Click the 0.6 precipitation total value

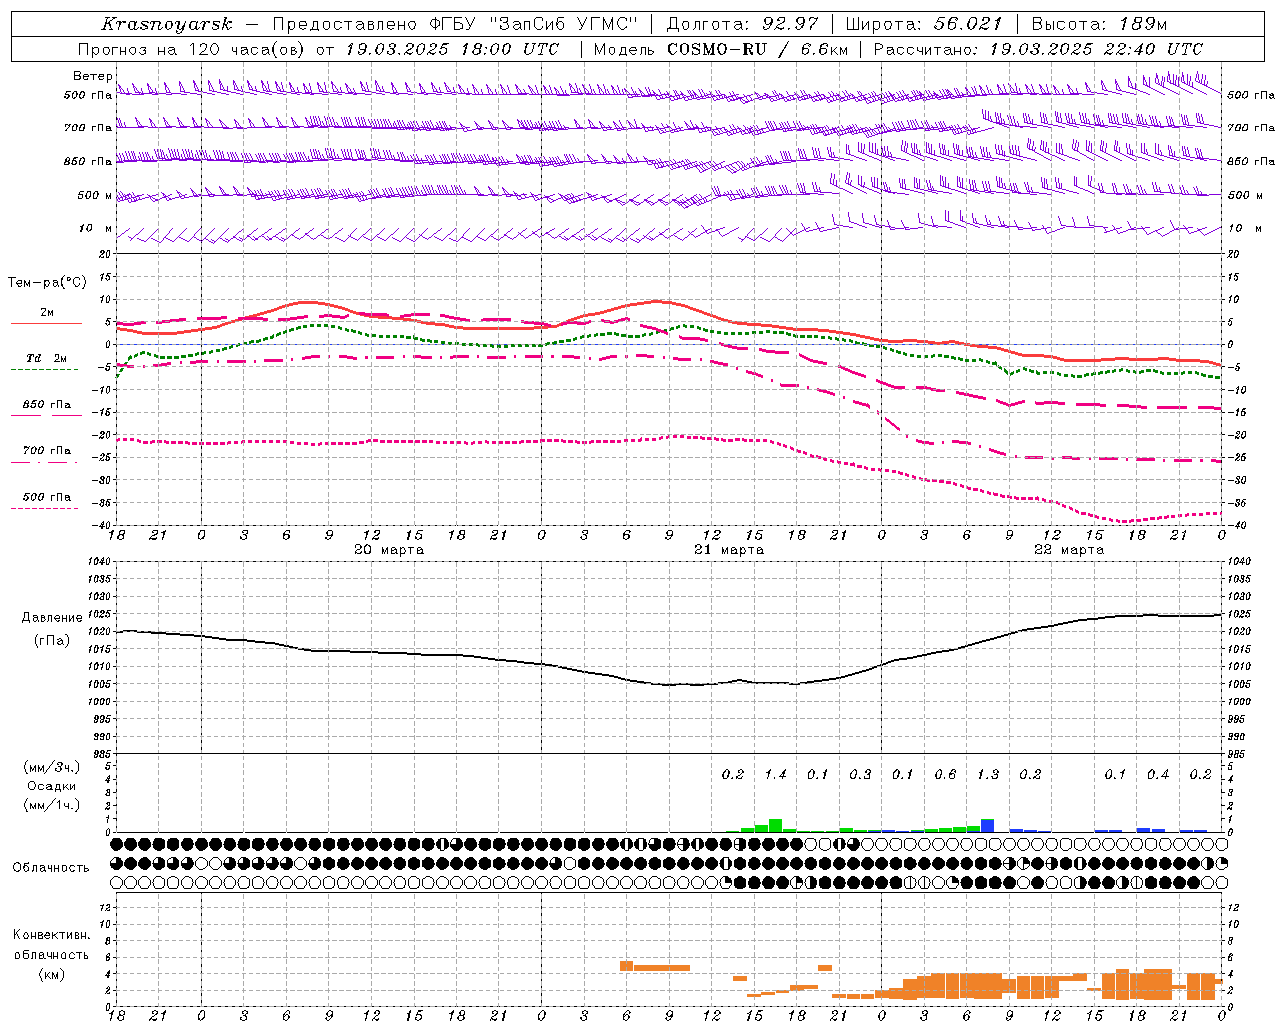(945, 774)
